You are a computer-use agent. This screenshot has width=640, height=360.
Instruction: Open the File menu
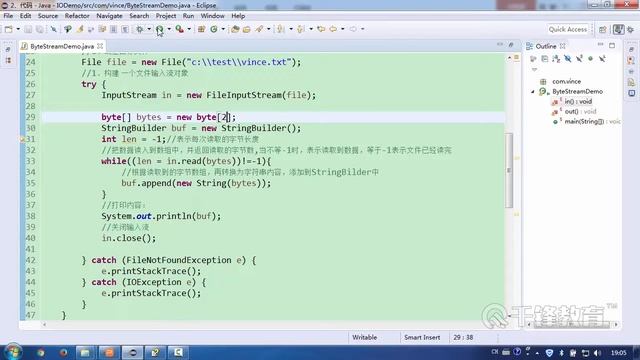[x=8, y=16]
